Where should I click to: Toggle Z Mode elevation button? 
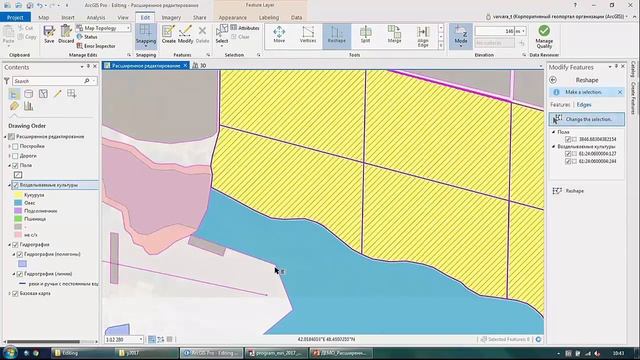tap(461, 36)
